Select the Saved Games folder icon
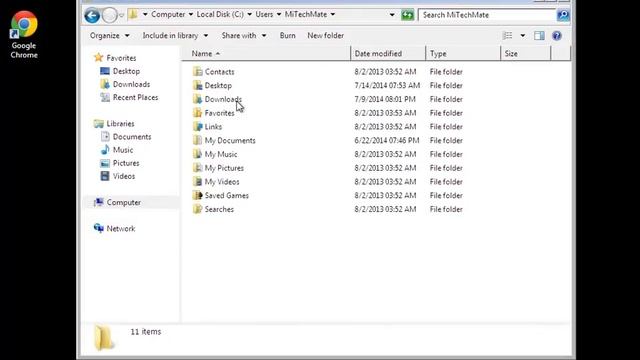 coord(198,195)
